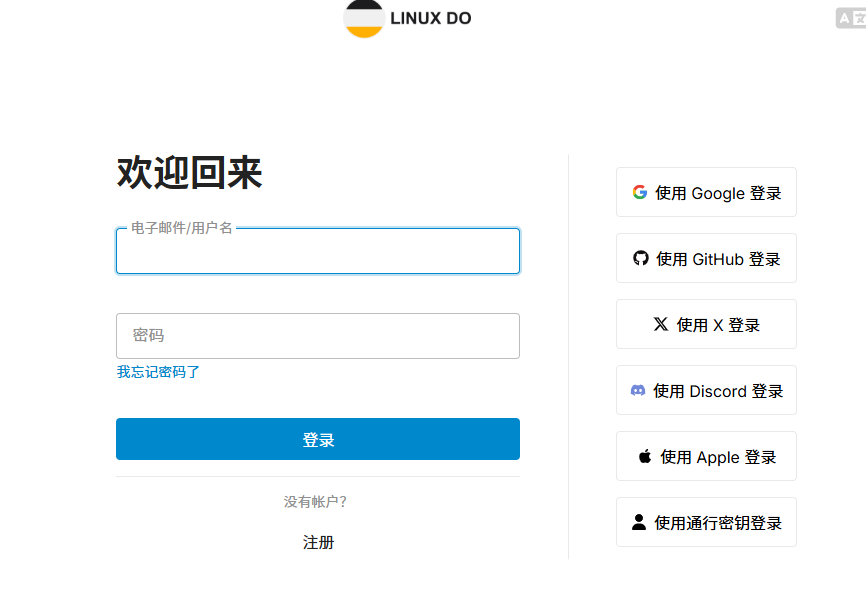Pick the 使用通行密钥登录 text
Viewport: 866px width, 606px height.
(718, 523)
